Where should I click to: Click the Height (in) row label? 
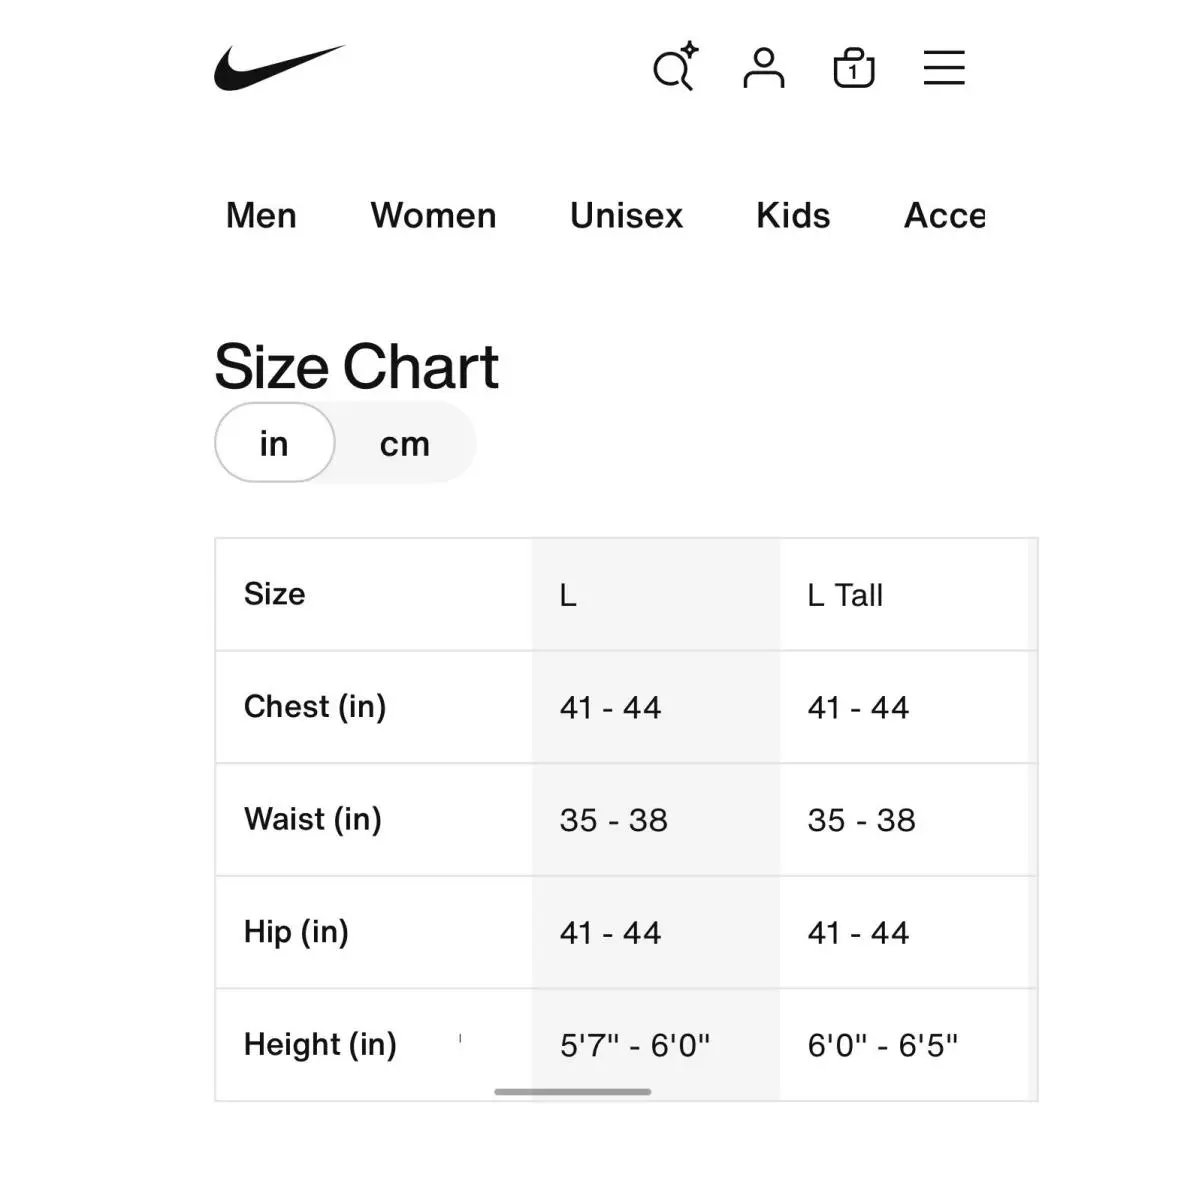(x=320, y=1045)
